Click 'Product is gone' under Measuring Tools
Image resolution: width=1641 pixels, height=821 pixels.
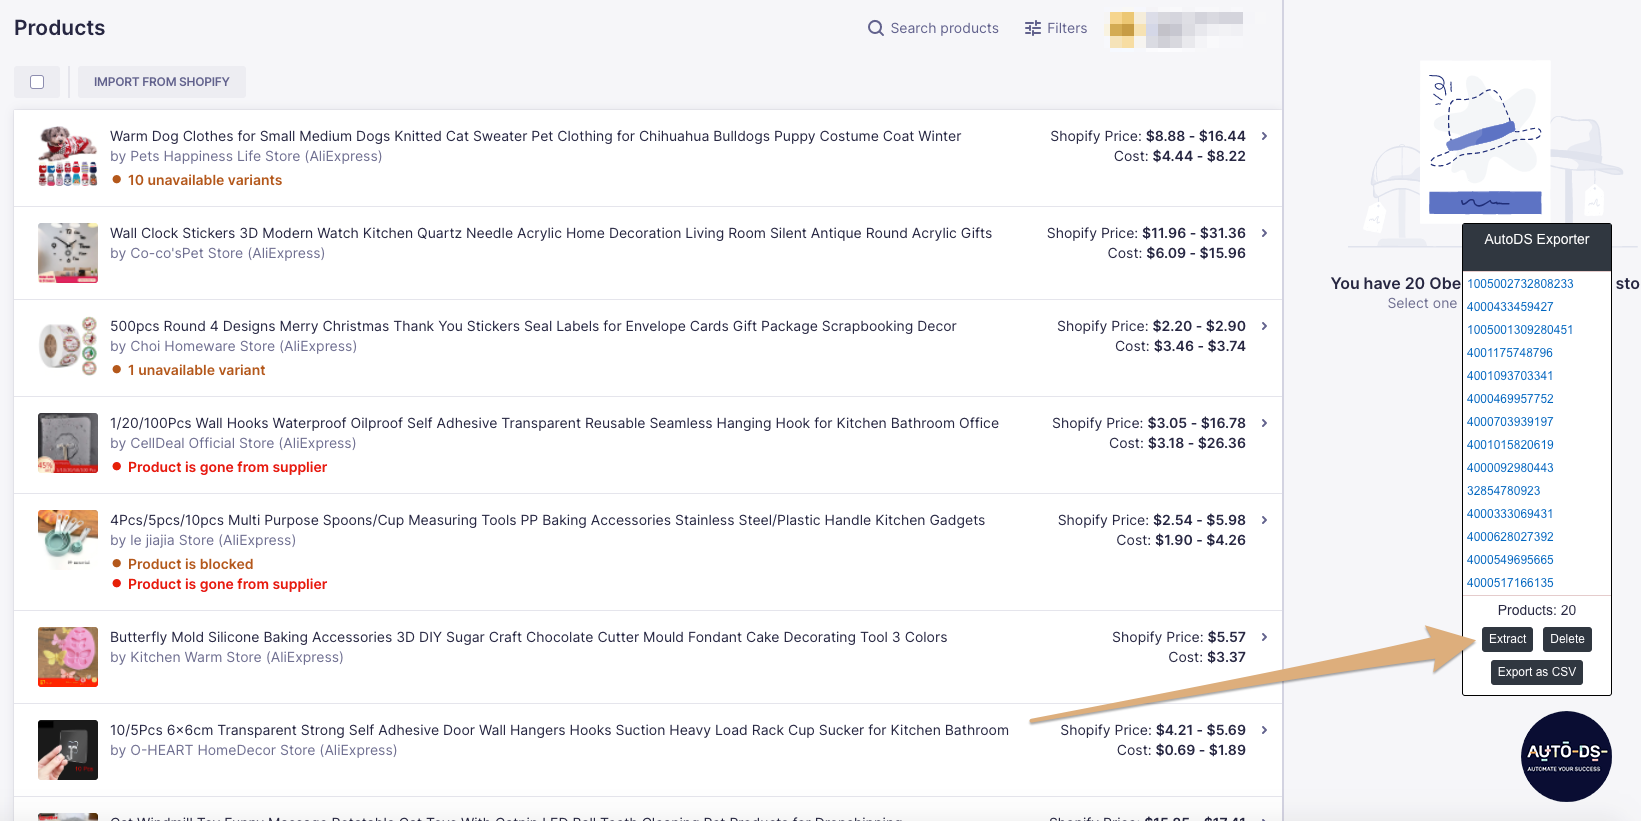pos(228,584)
